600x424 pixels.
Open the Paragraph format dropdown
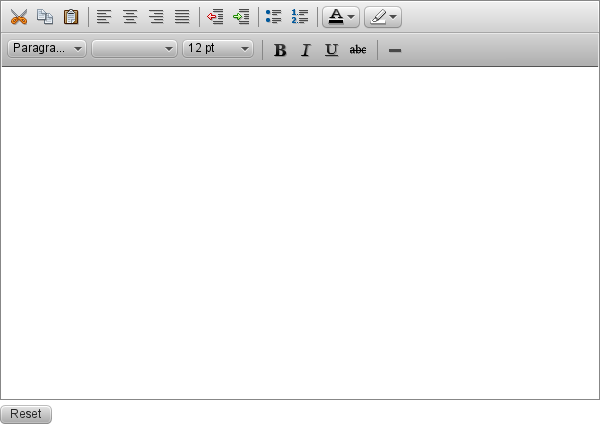47,48
